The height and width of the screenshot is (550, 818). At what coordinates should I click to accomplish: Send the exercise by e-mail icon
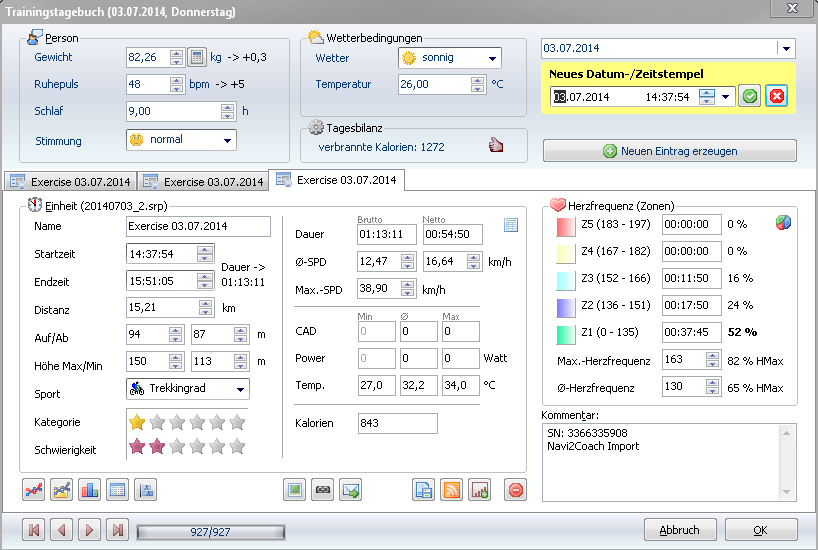351,490
